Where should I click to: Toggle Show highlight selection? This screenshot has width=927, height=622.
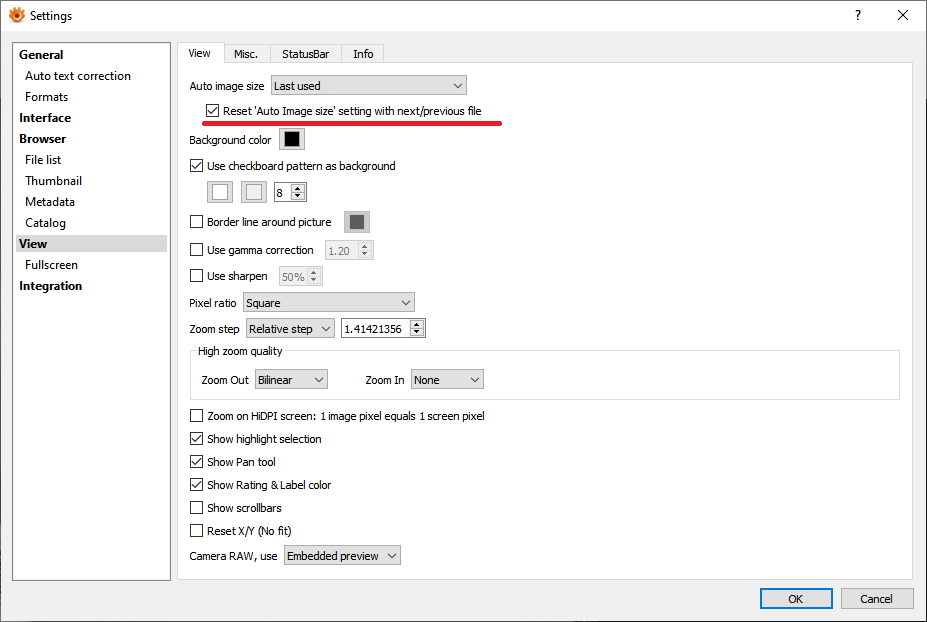[196, 439]
